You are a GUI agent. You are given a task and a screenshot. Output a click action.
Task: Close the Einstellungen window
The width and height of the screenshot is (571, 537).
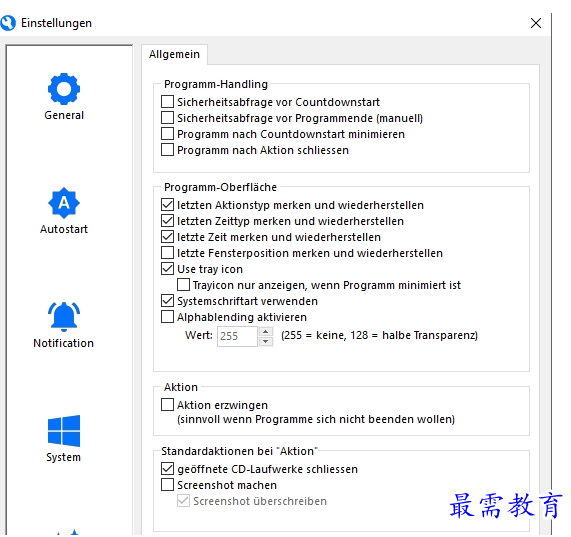536,23
